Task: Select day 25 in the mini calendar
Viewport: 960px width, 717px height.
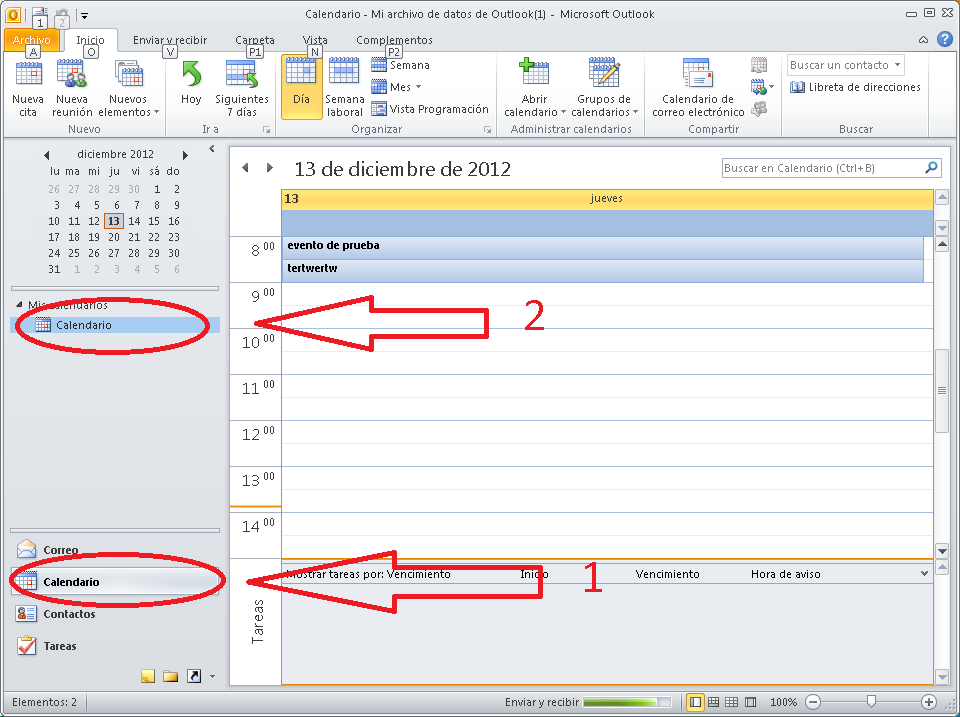Action: tap(74, 253)
